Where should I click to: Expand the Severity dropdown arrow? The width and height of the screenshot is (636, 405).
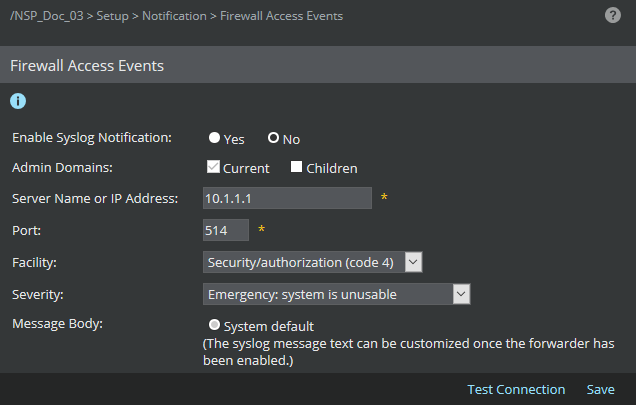click(x=461, y=294)
